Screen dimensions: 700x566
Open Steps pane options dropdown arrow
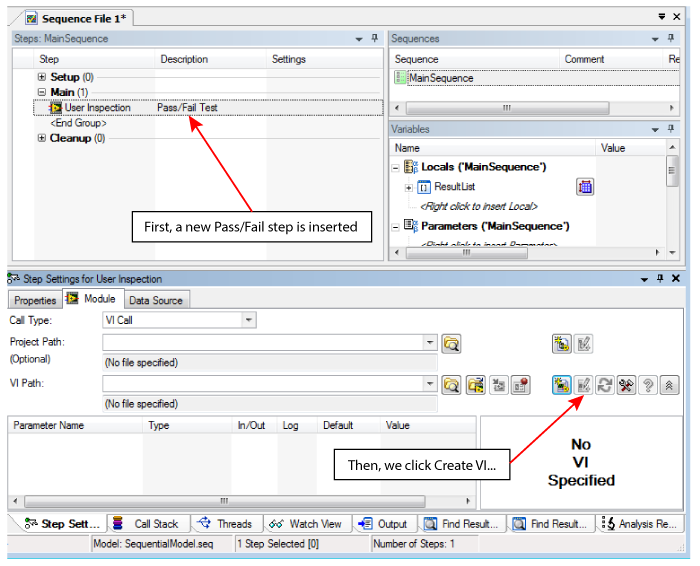(x=358, y=39)
